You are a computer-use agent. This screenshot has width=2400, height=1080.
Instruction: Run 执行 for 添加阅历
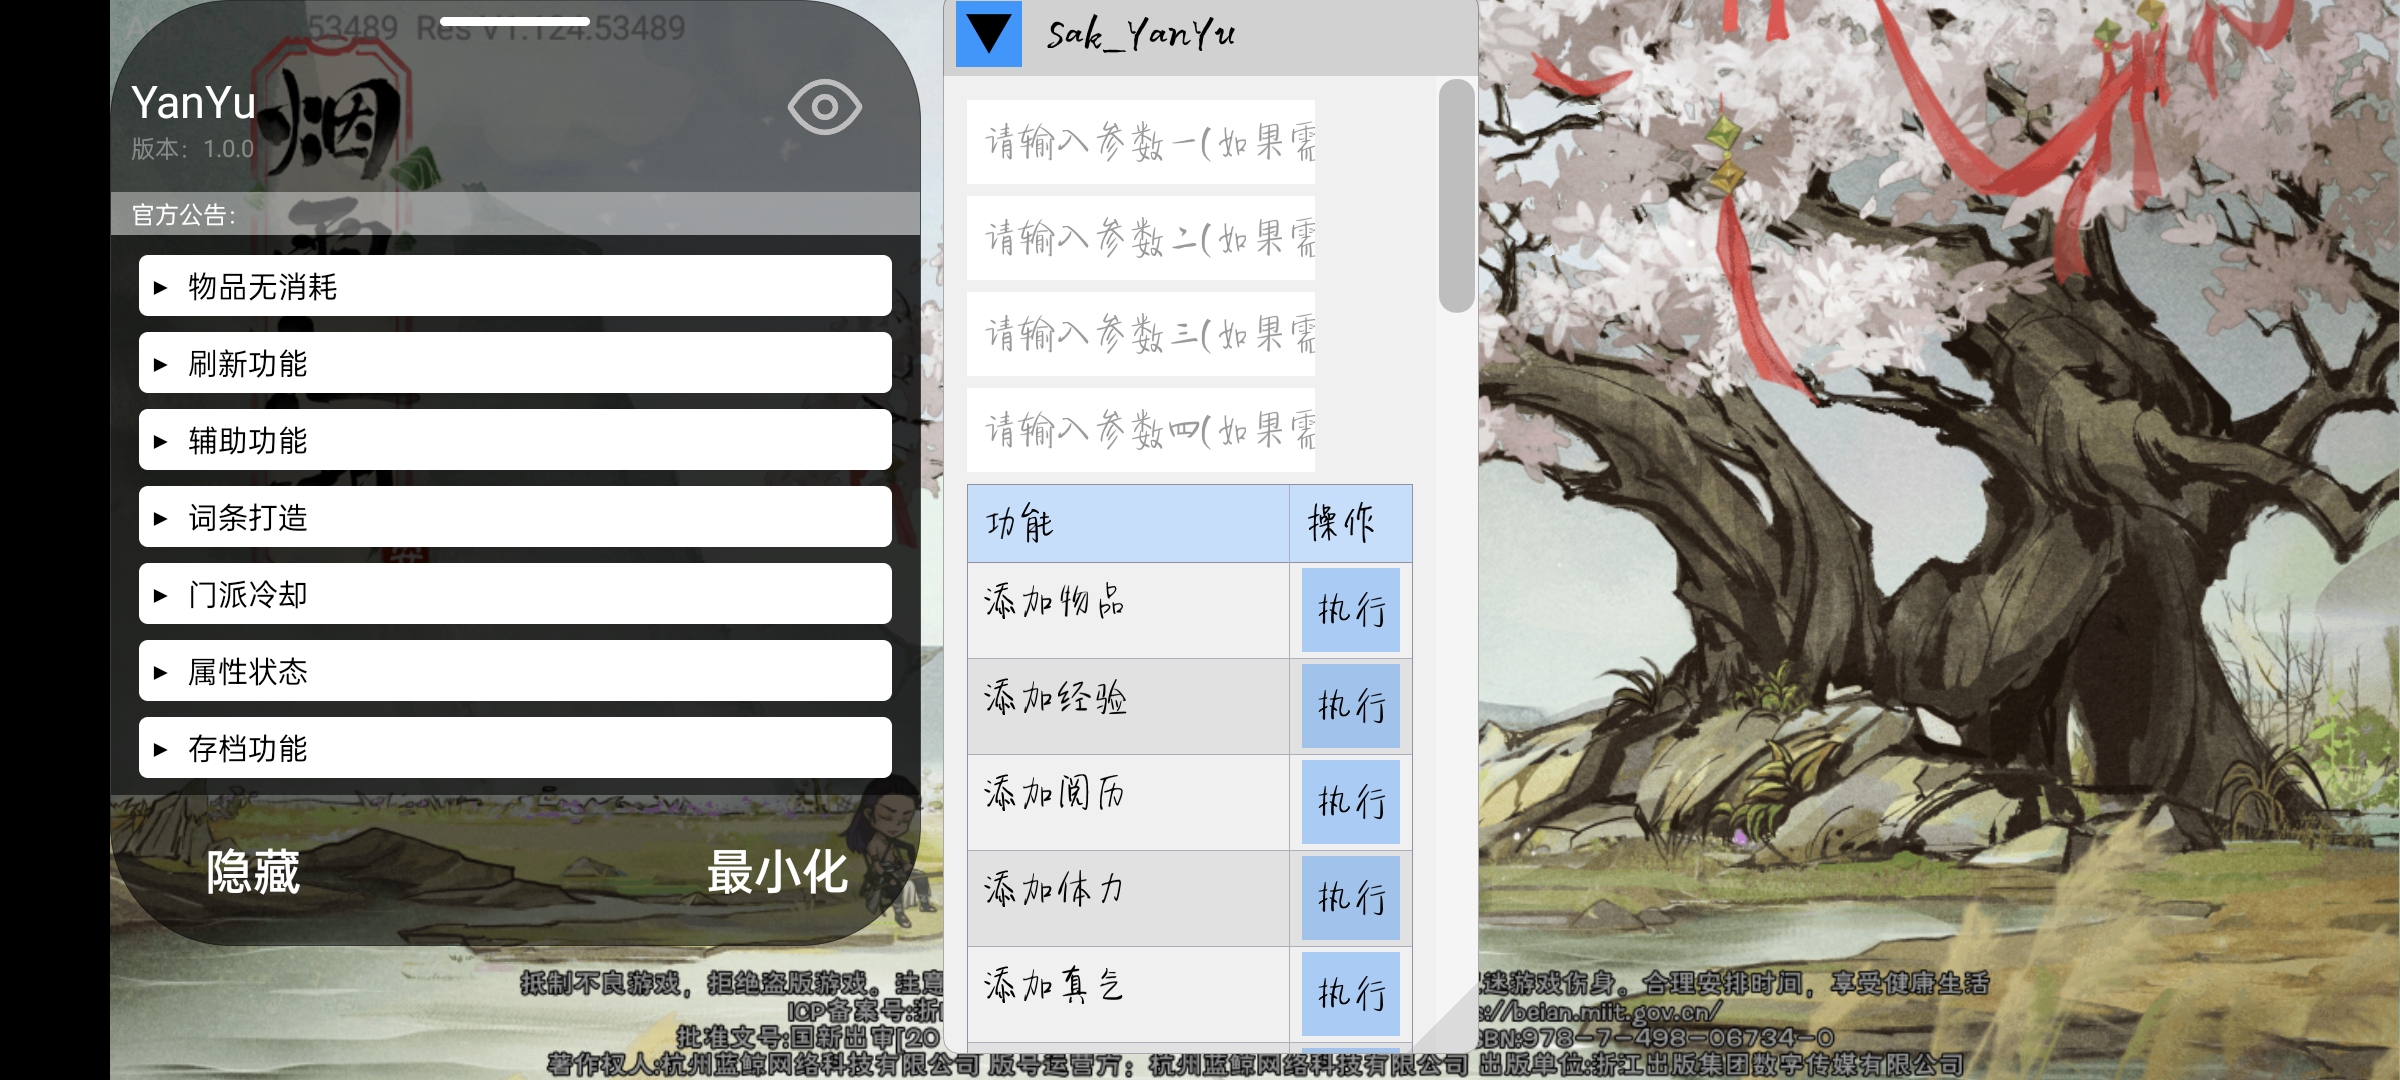(1351, 801)
